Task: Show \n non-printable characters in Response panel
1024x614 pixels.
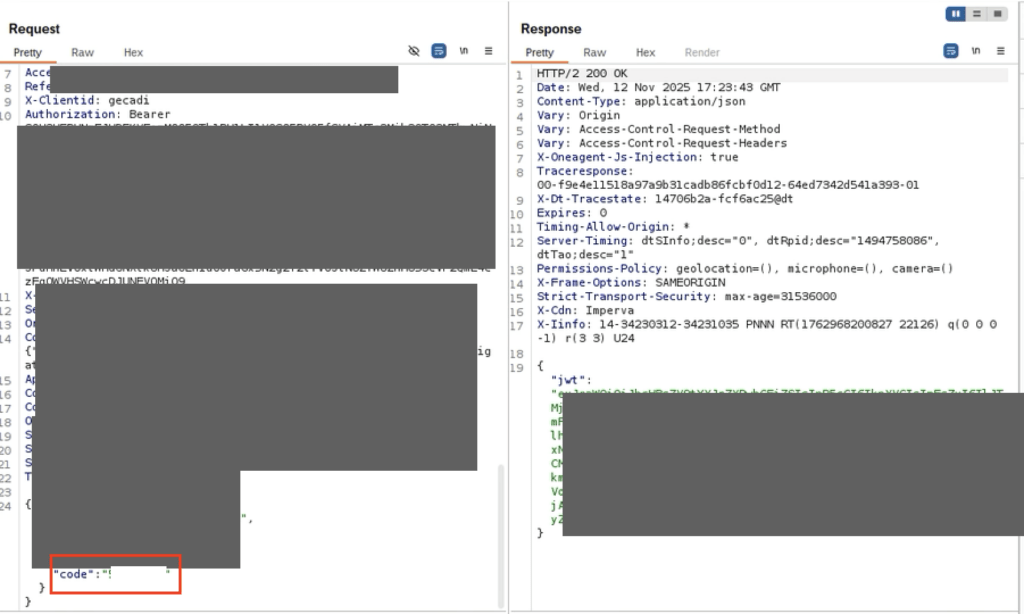Action: pyautogui.click(x=976, y=51)
